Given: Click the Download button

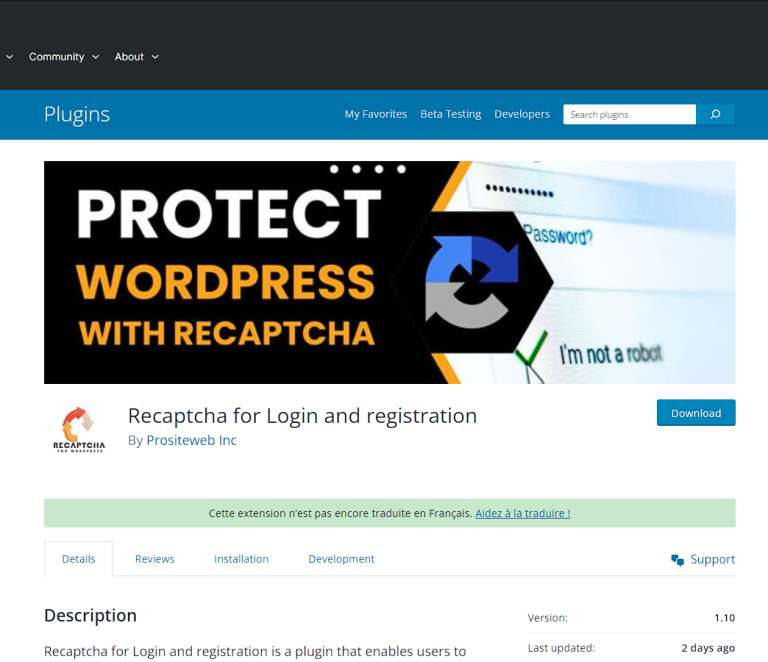Looking at the screenshot, I should (x=696, y=413).
